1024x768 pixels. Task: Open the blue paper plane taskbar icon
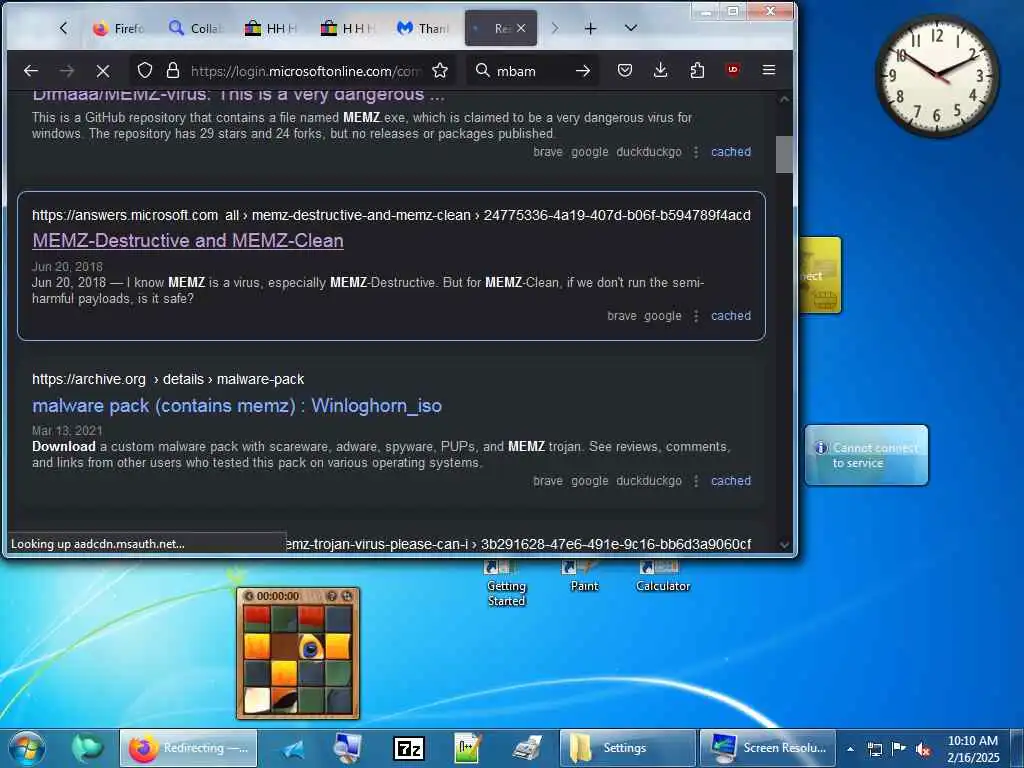tap(294, 749)
